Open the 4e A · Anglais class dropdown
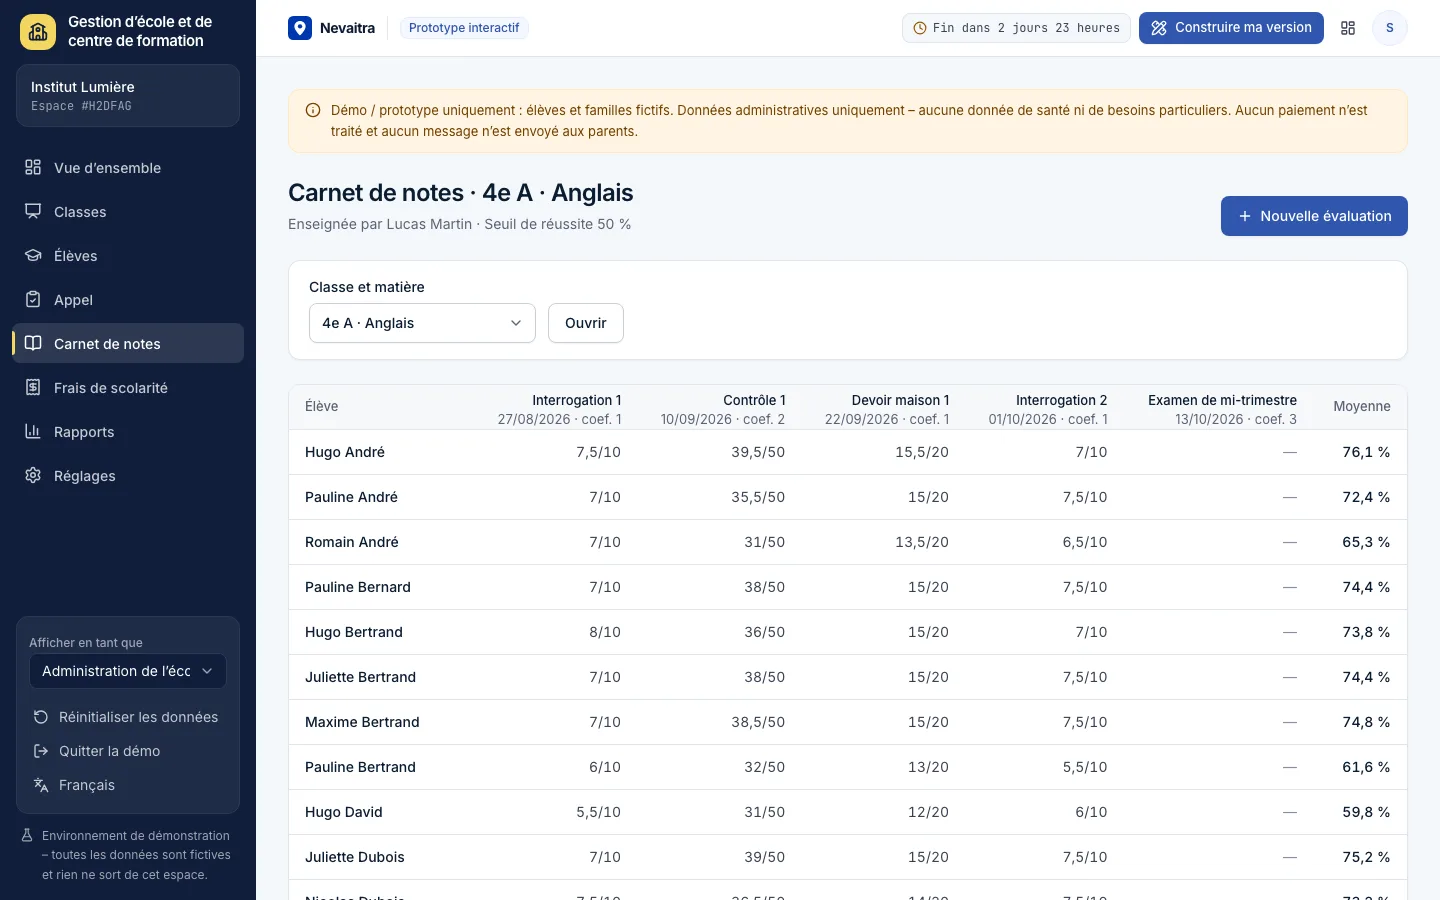The width and height of the screenshot is (1440, 900). 422,323
